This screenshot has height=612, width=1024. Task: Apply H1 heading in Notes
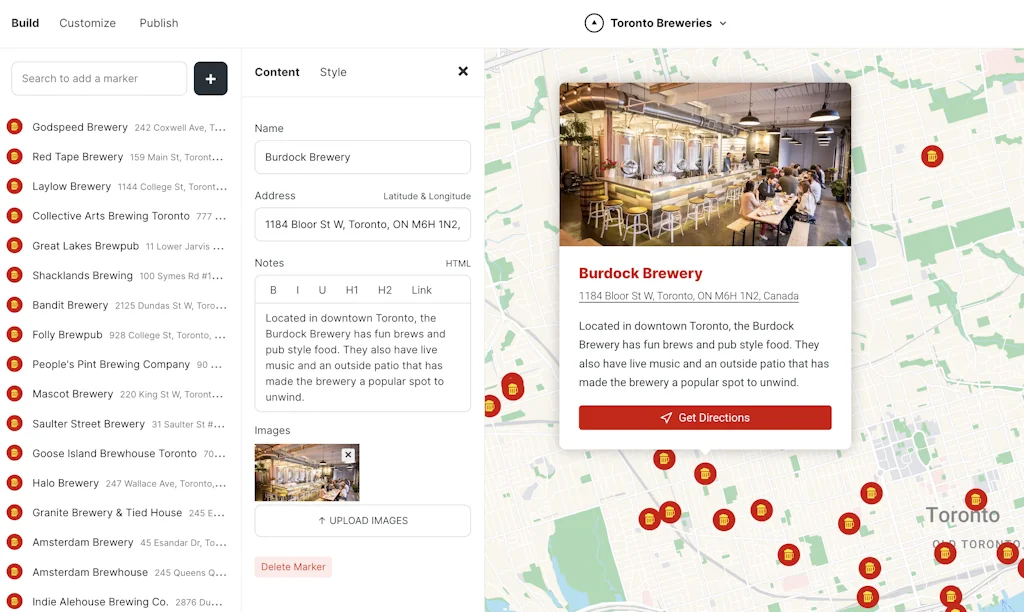352,290
